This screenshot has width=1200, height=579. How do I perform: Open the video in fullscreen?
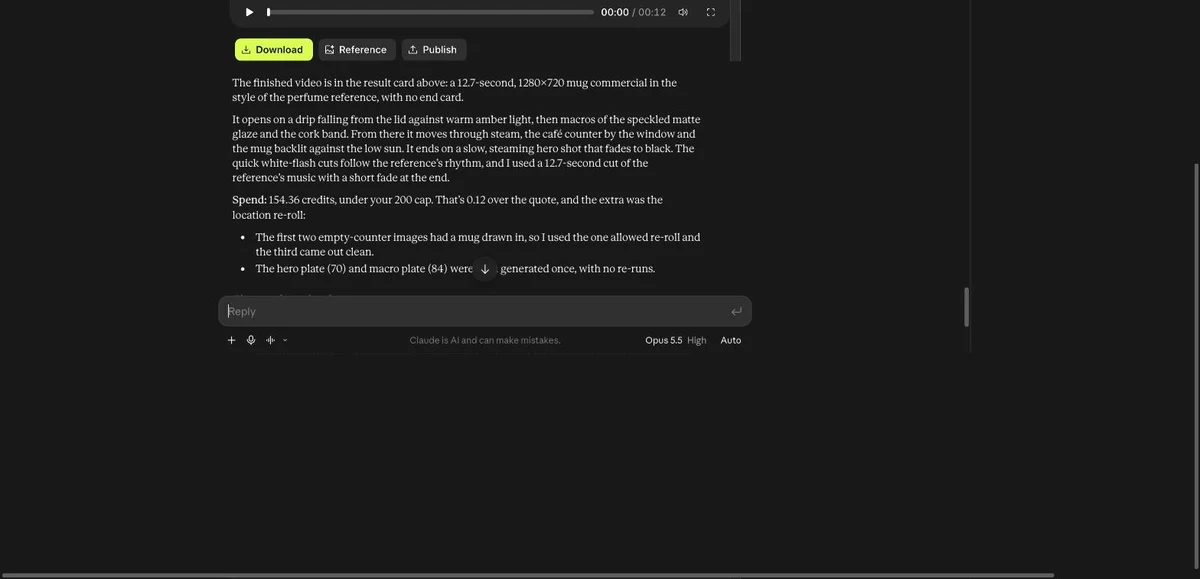coord(711,12)
